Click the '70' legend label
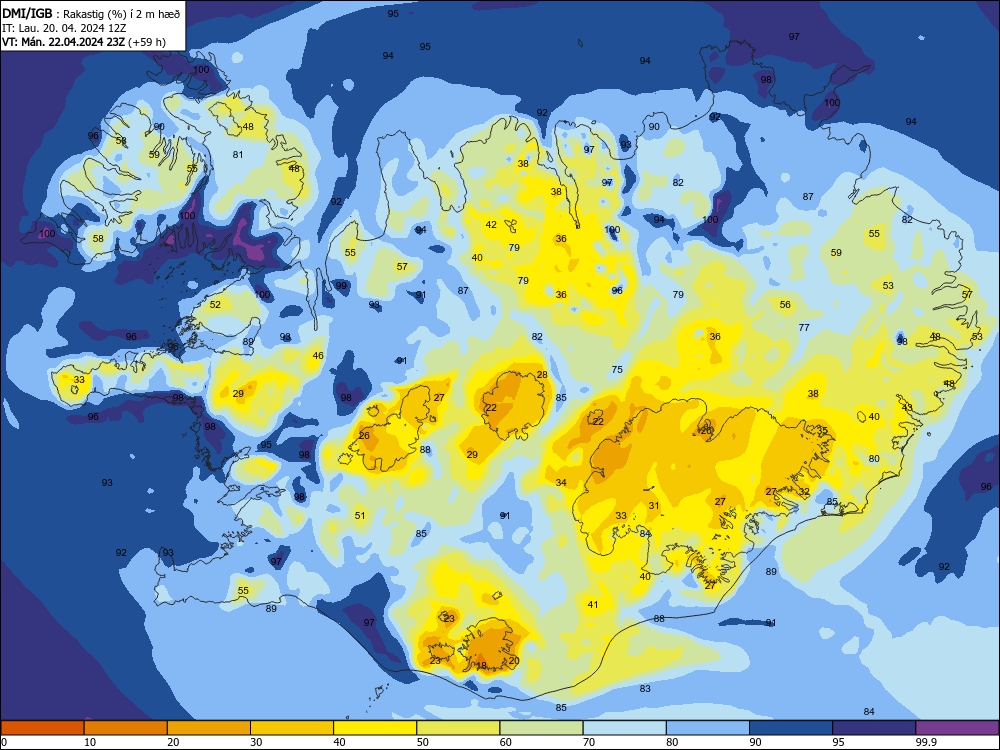Screen dimensions: 1000x750 coord(589,742)
